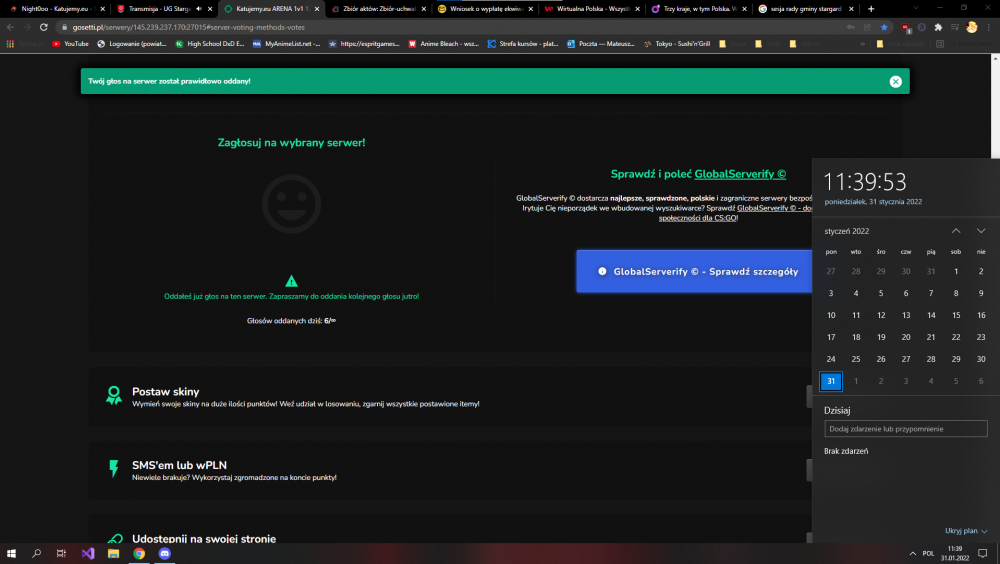Open the High School DxD bookmark
Image resolution: width=1000 pixels, height=564 pixels.
point(210,44)
